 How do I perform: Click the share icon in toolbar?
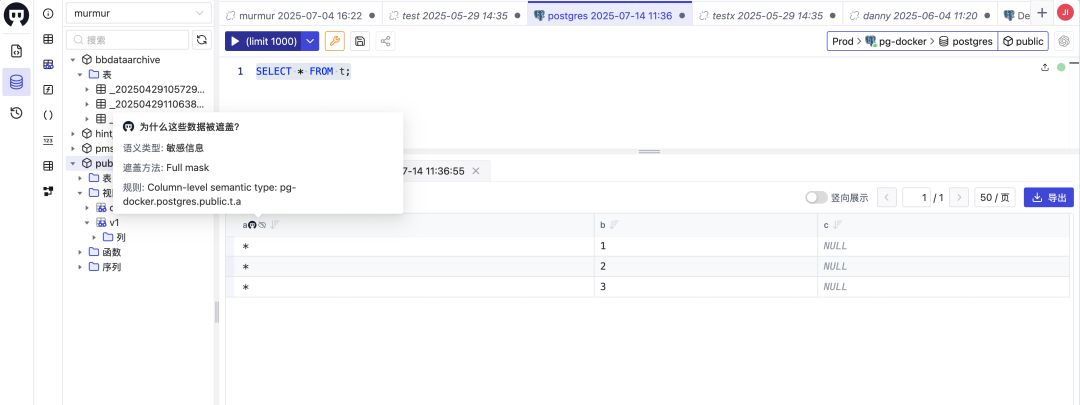pyautogui.click(x=385, y=41)
